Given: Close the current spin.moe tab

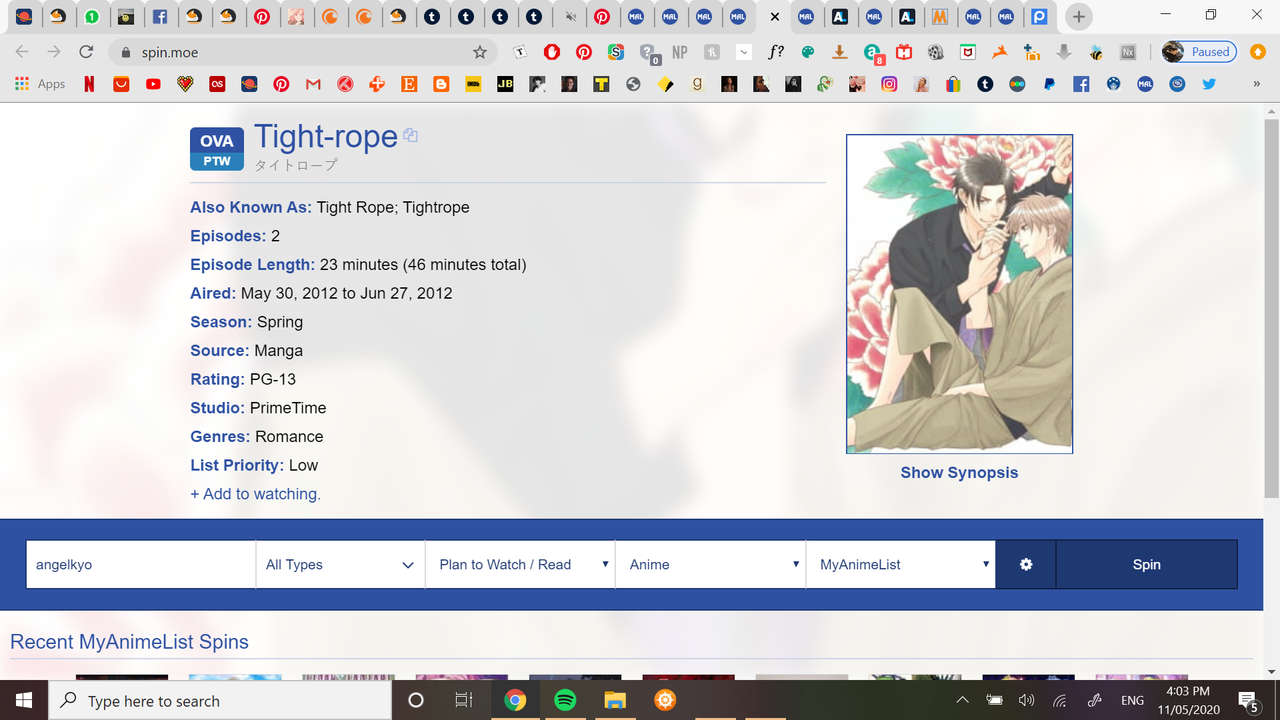Looking at the screenshot, I should pos(774,17).
